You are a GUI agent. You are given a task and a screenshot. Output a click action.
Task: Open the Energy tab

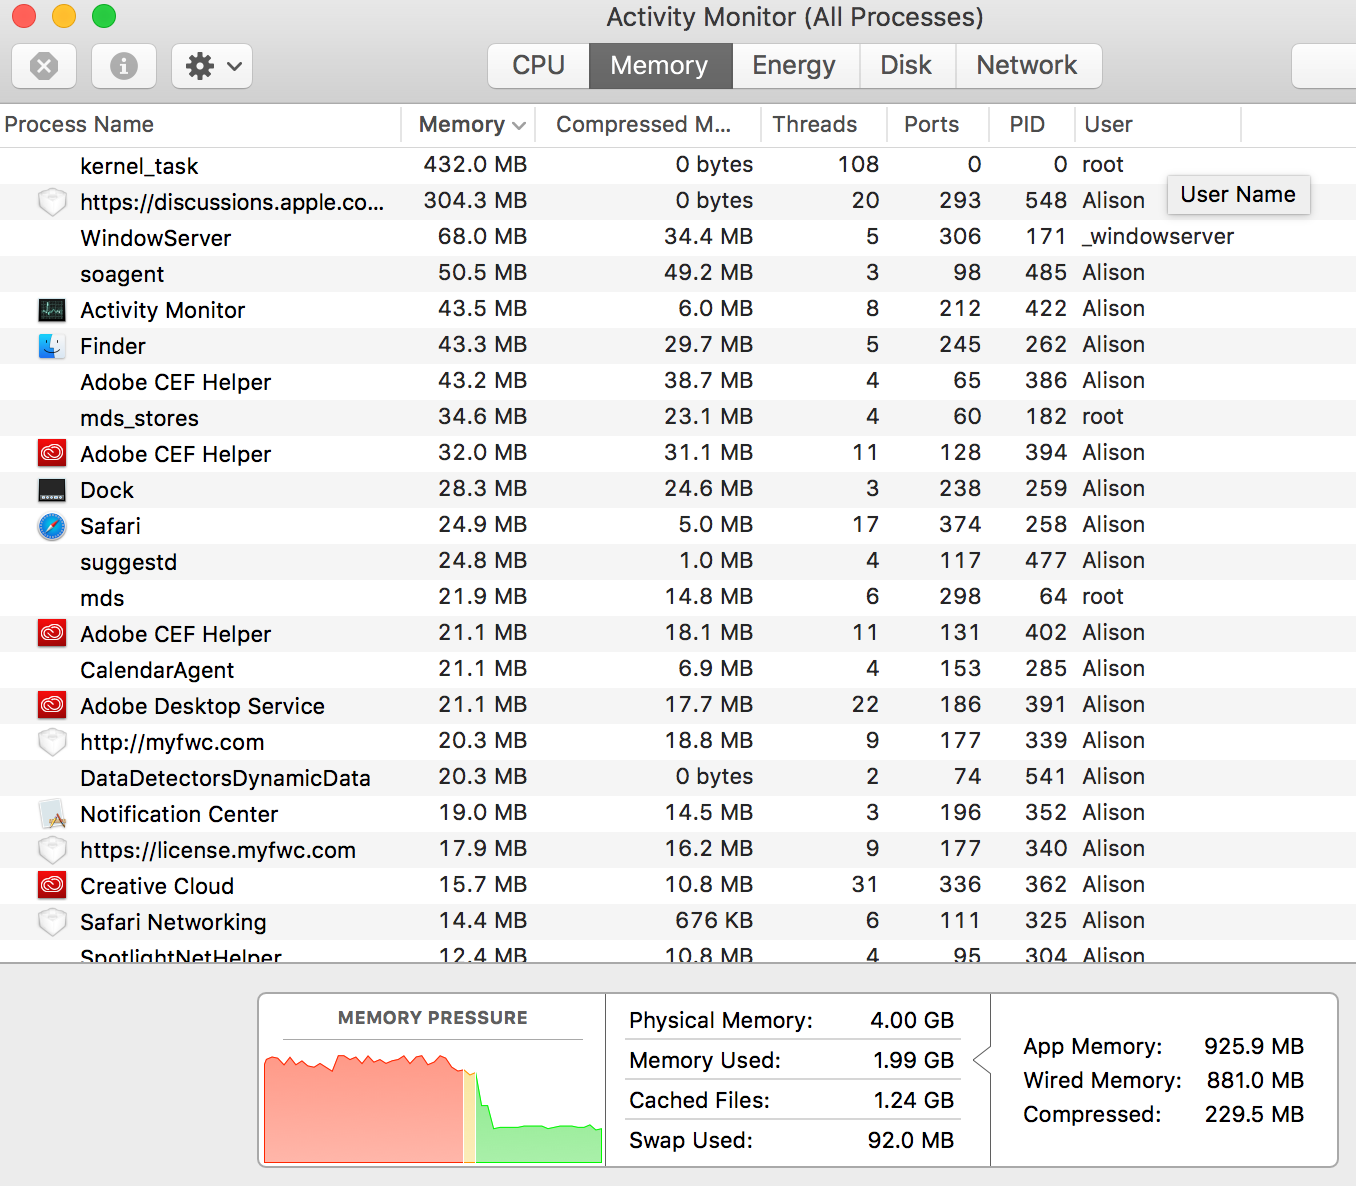click(x=795, y=66)
